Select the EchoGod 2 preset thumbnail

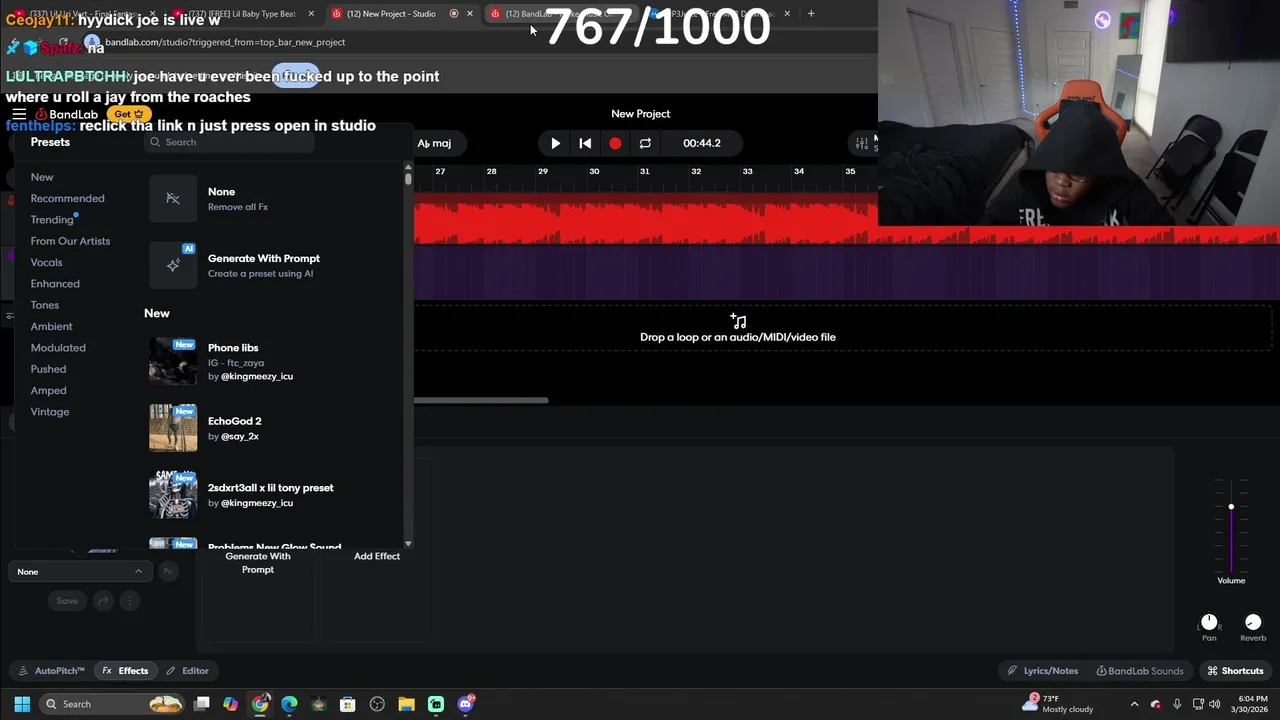pyautogui.click(x=173, y=428)
